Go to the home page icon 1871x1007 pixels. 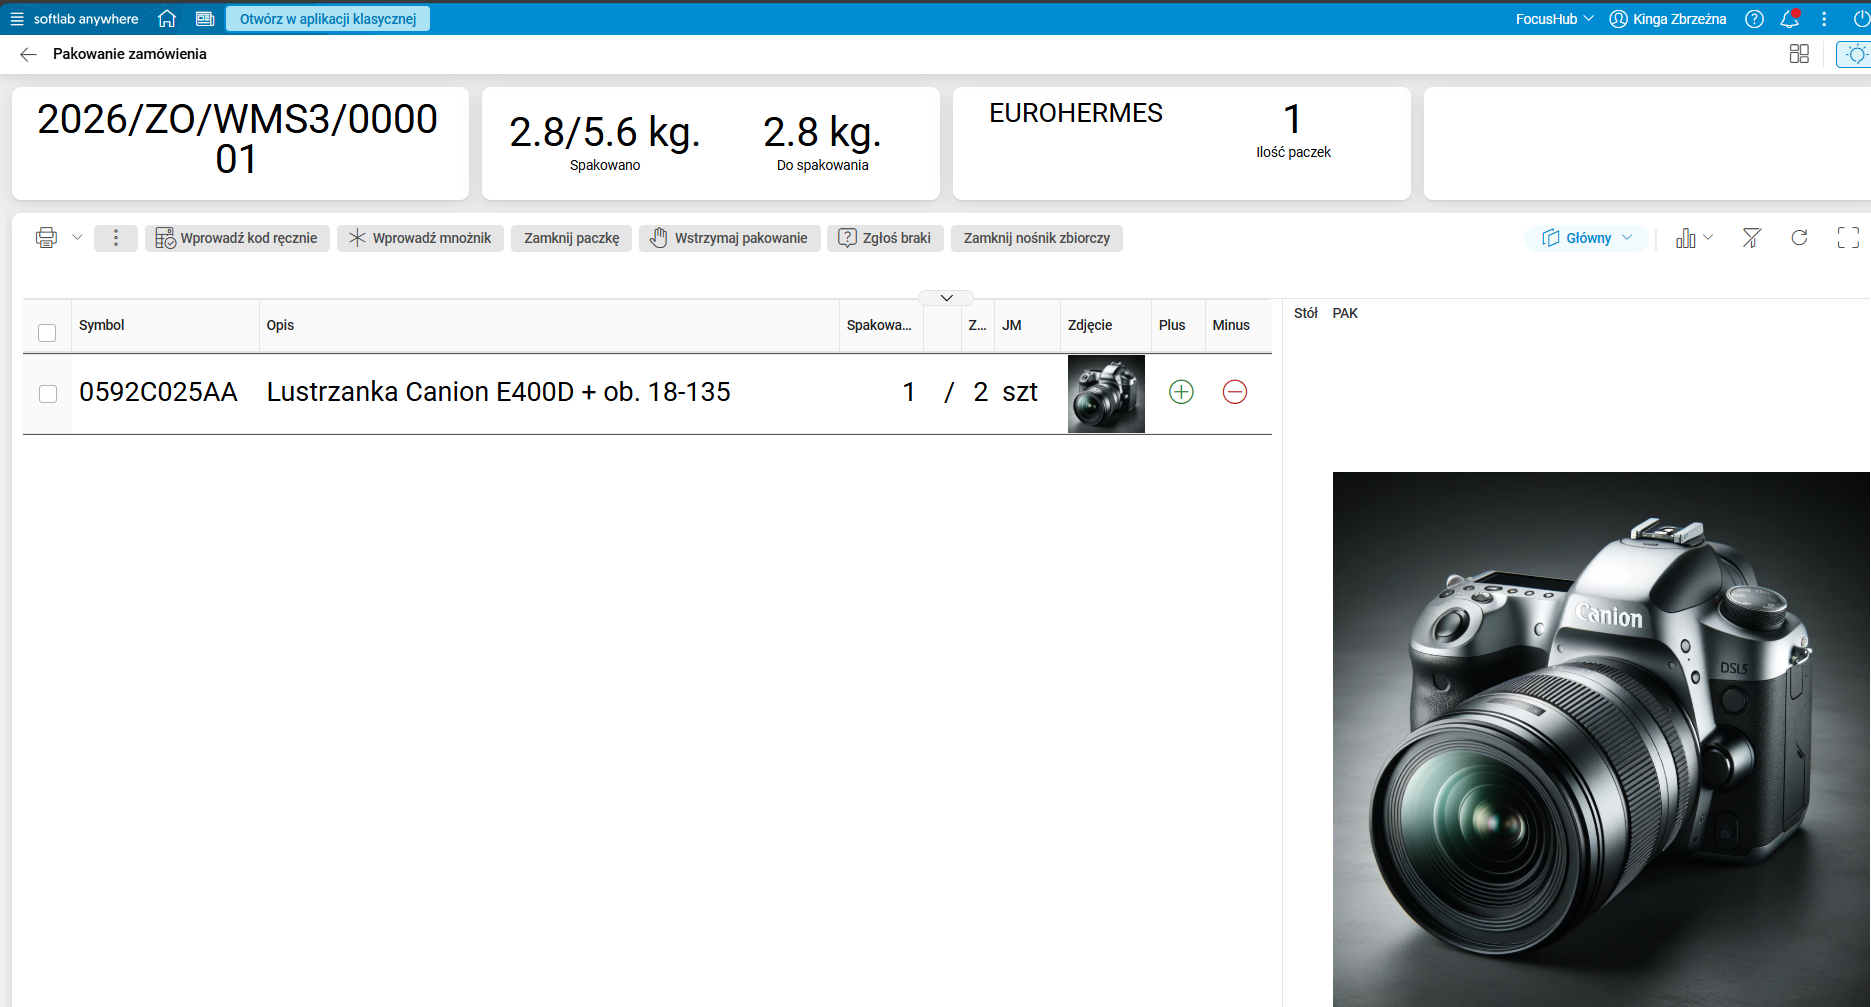click(167, 19)
